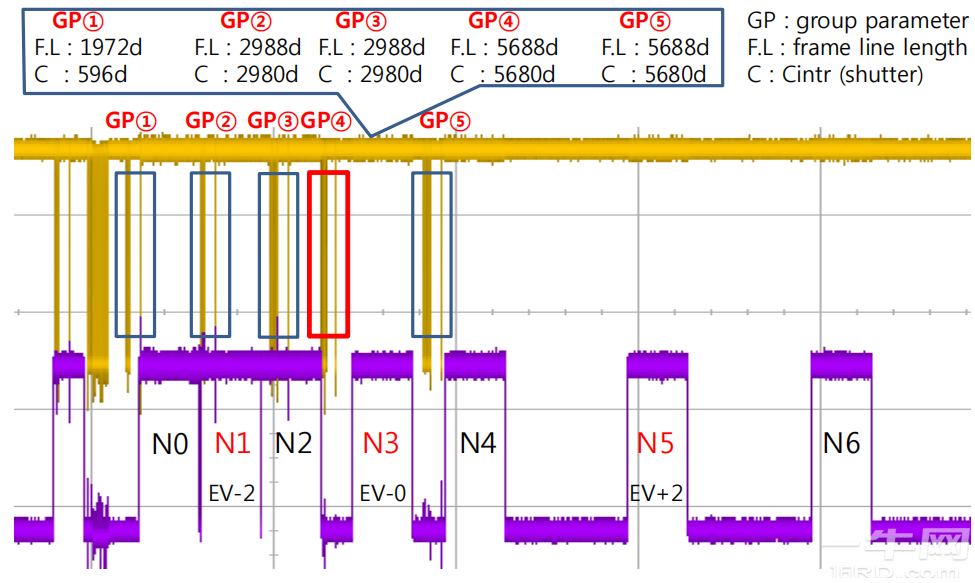Click the legend line 'GP : group parameter'
975x583 pixels.
857,21
